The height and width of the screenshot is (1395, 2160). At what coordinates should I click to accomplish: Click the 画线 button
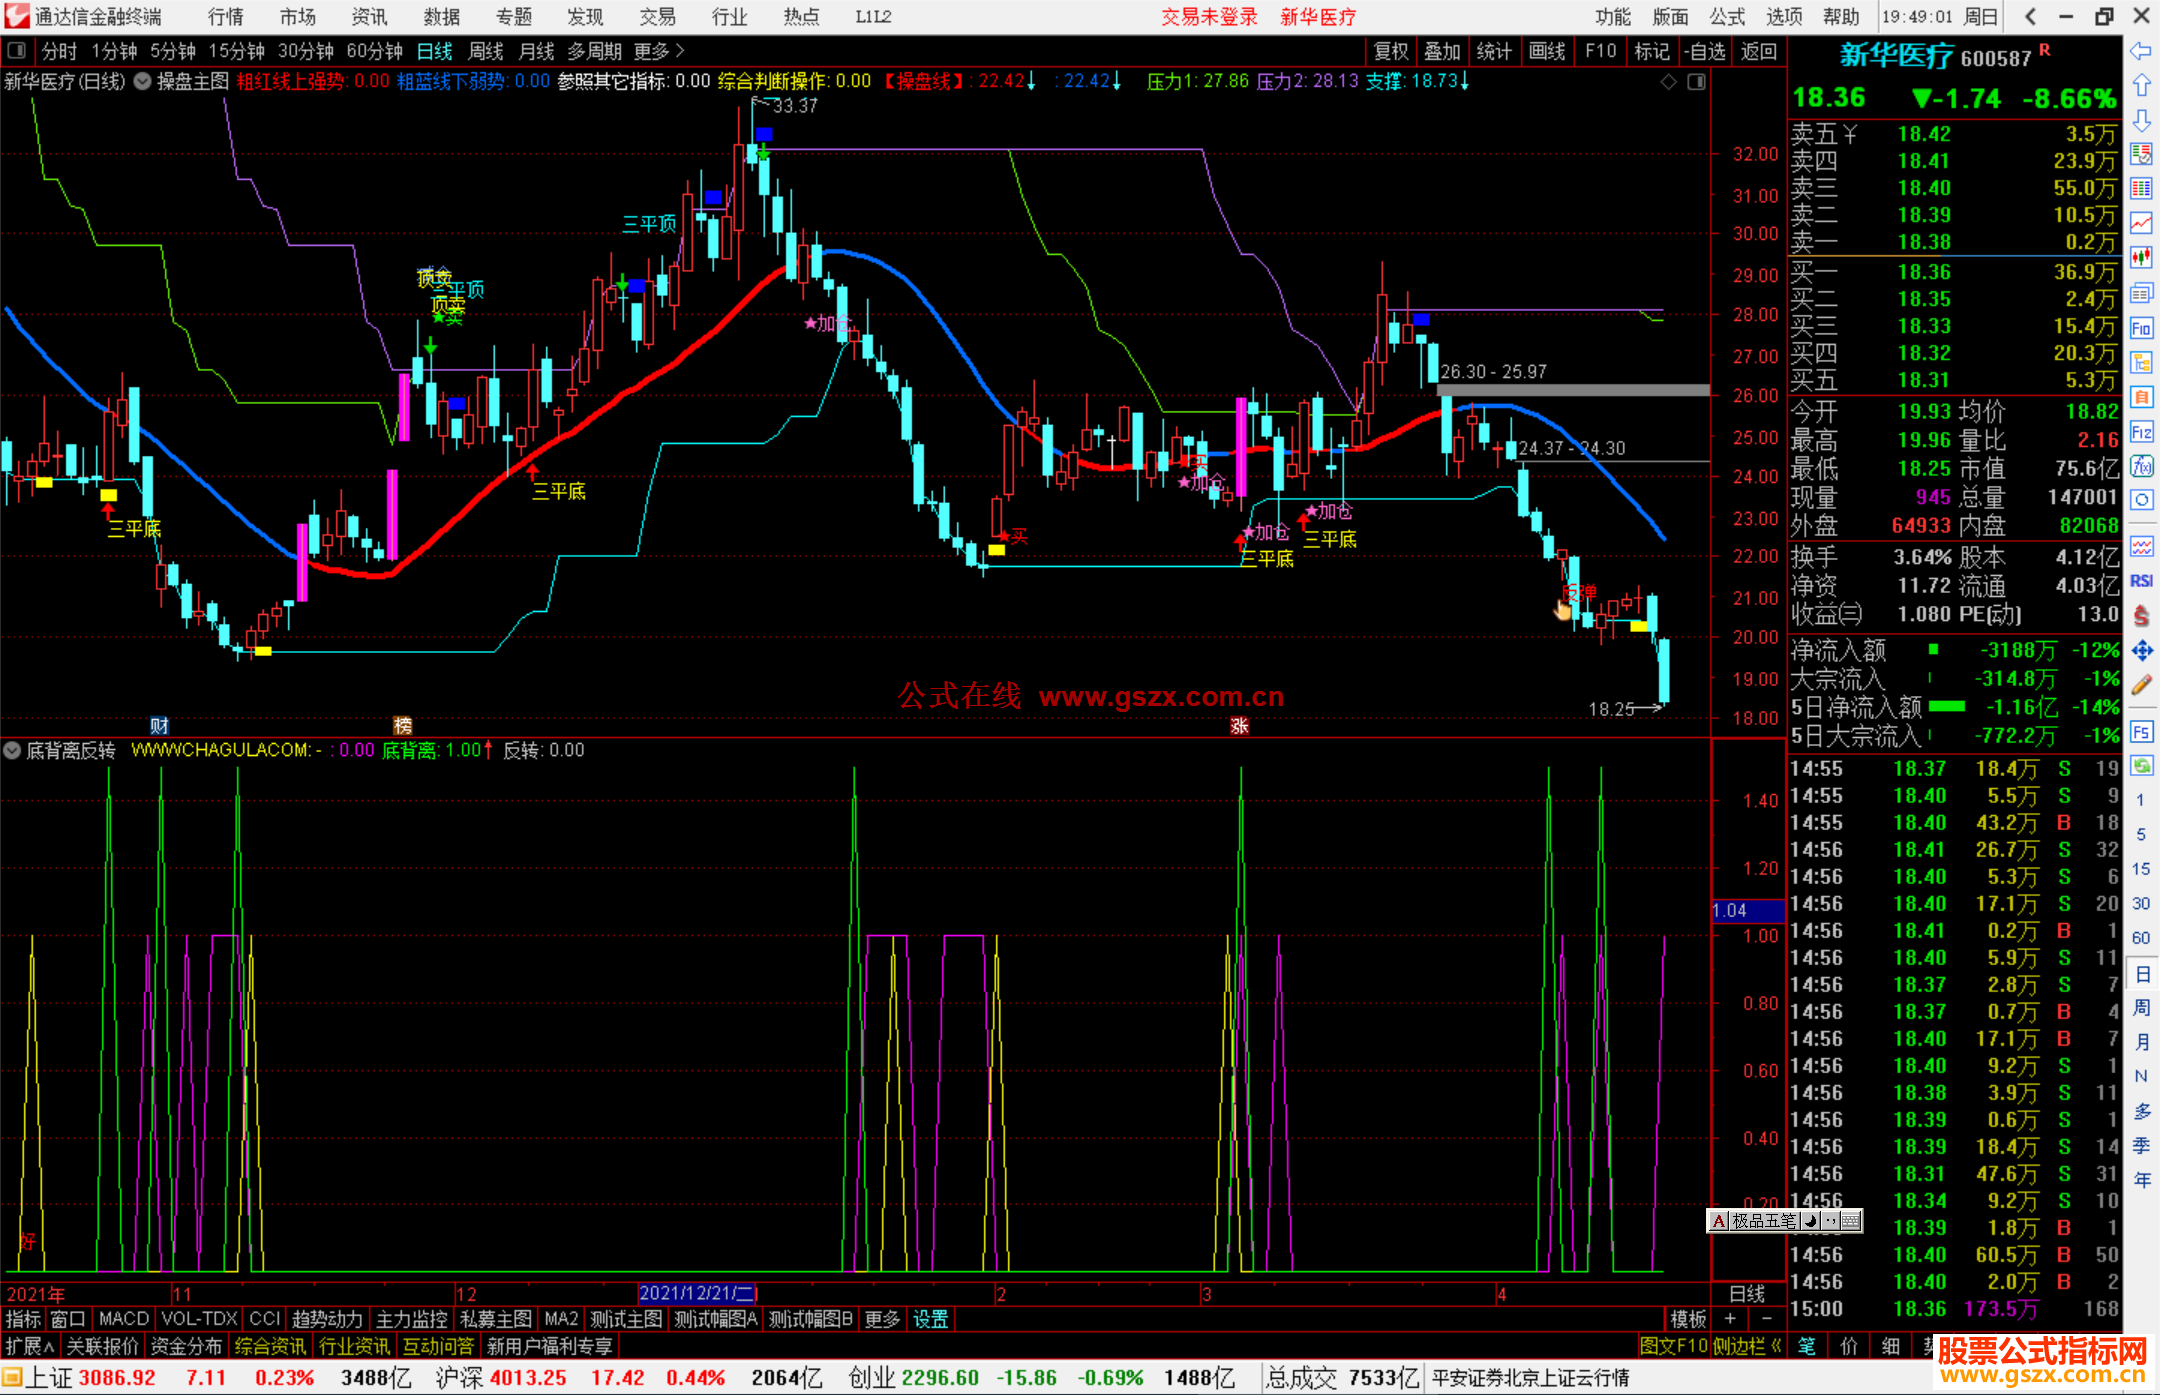[1547, 51]
